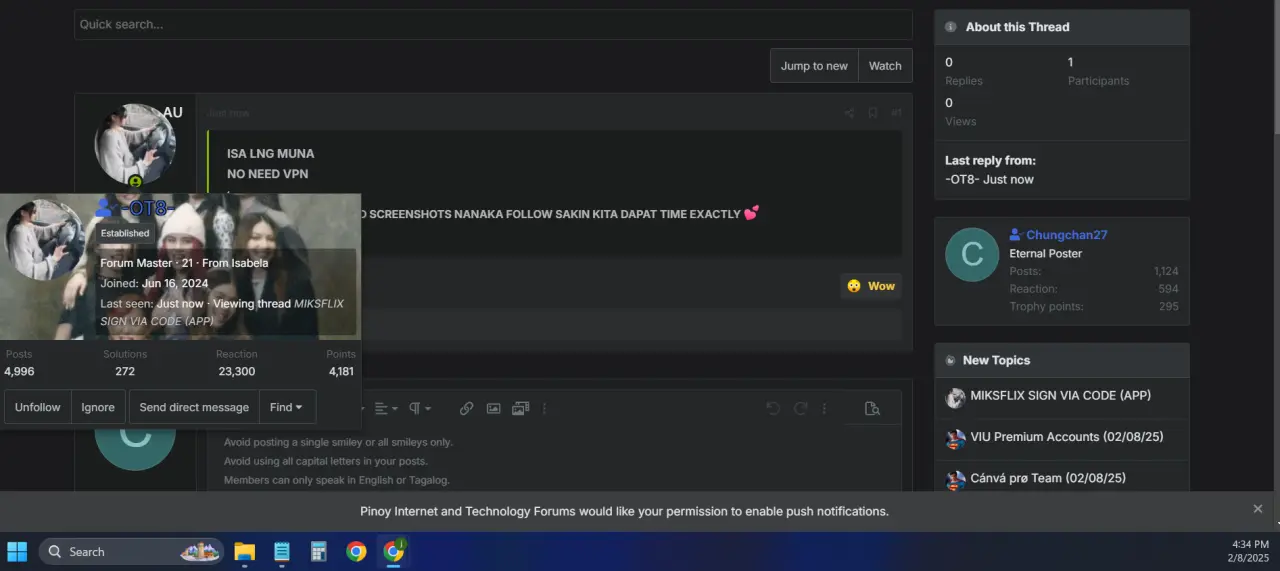Open Notepad from the taskbar
This screenshot has width=1280, height=571.
pos(282,551)
